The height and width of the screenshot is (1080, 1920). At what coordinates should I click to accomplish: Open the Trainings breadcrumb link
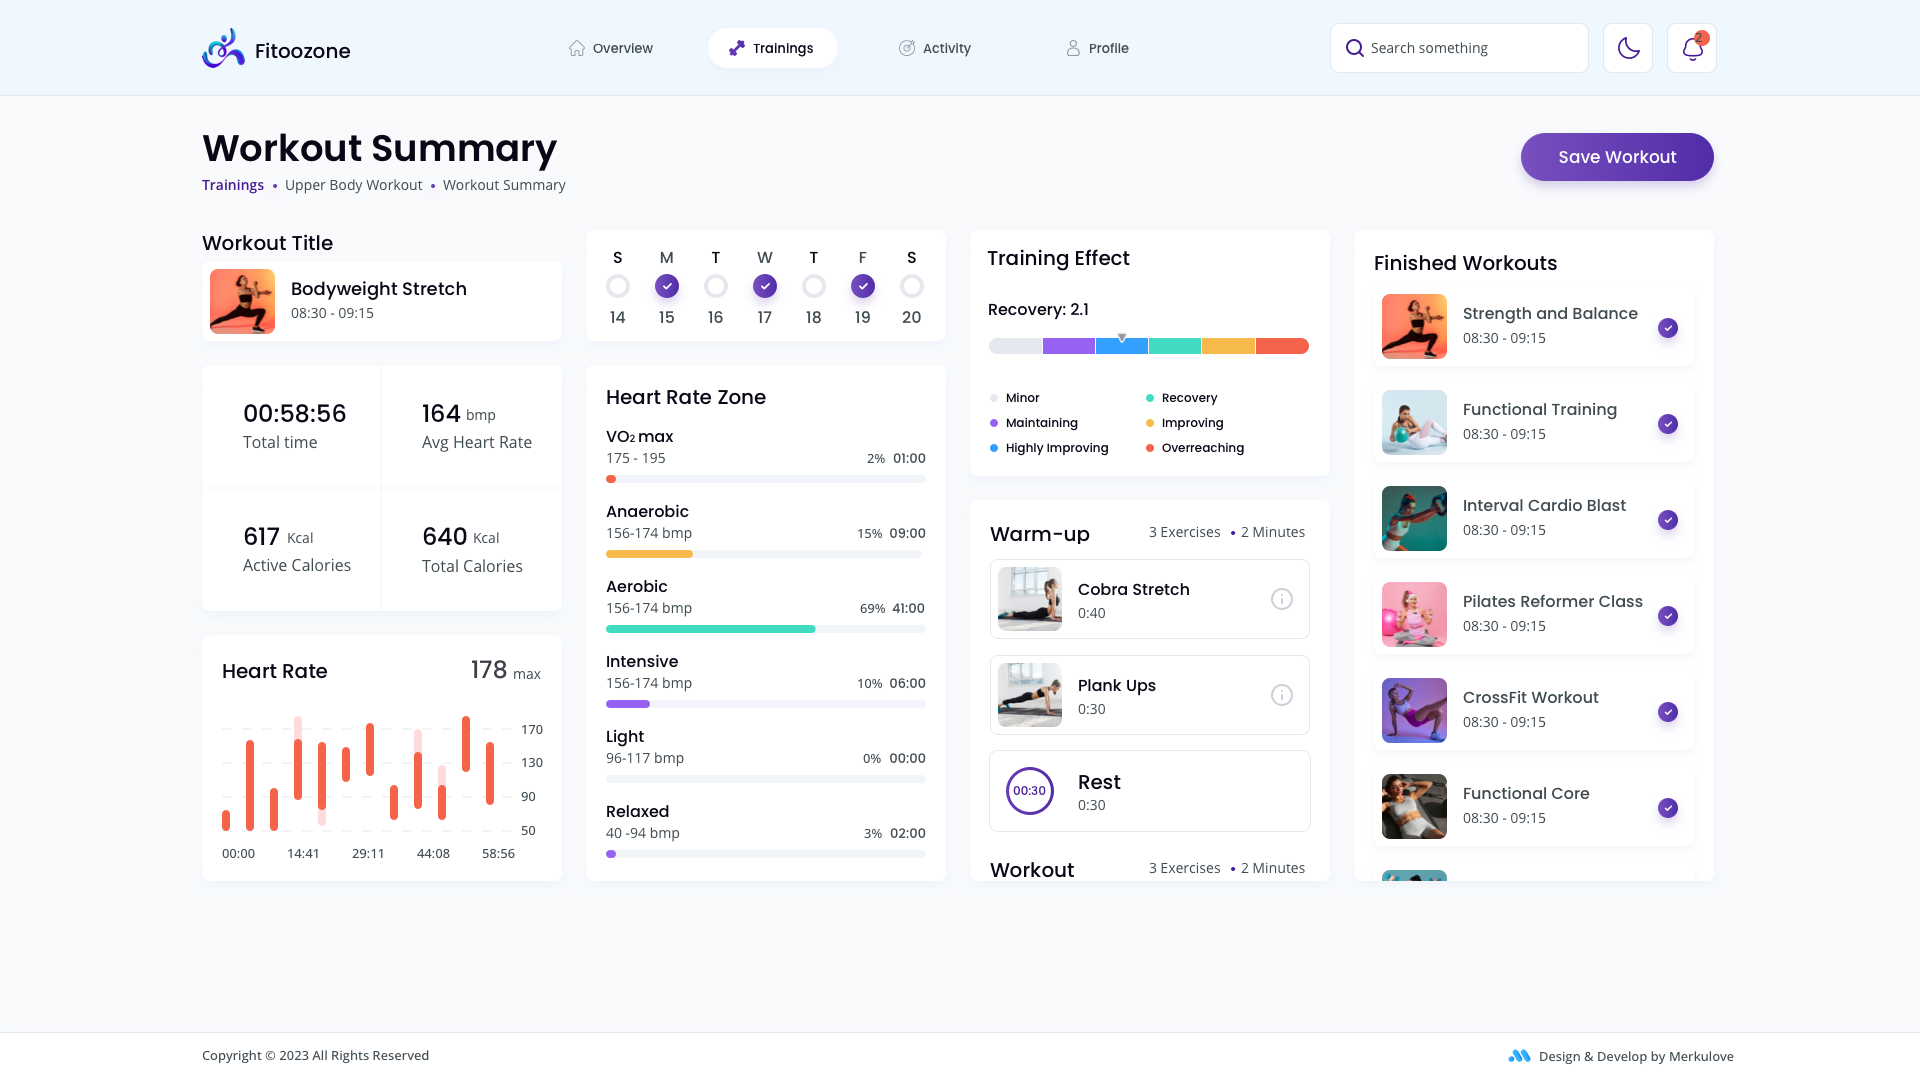[232, 184]
